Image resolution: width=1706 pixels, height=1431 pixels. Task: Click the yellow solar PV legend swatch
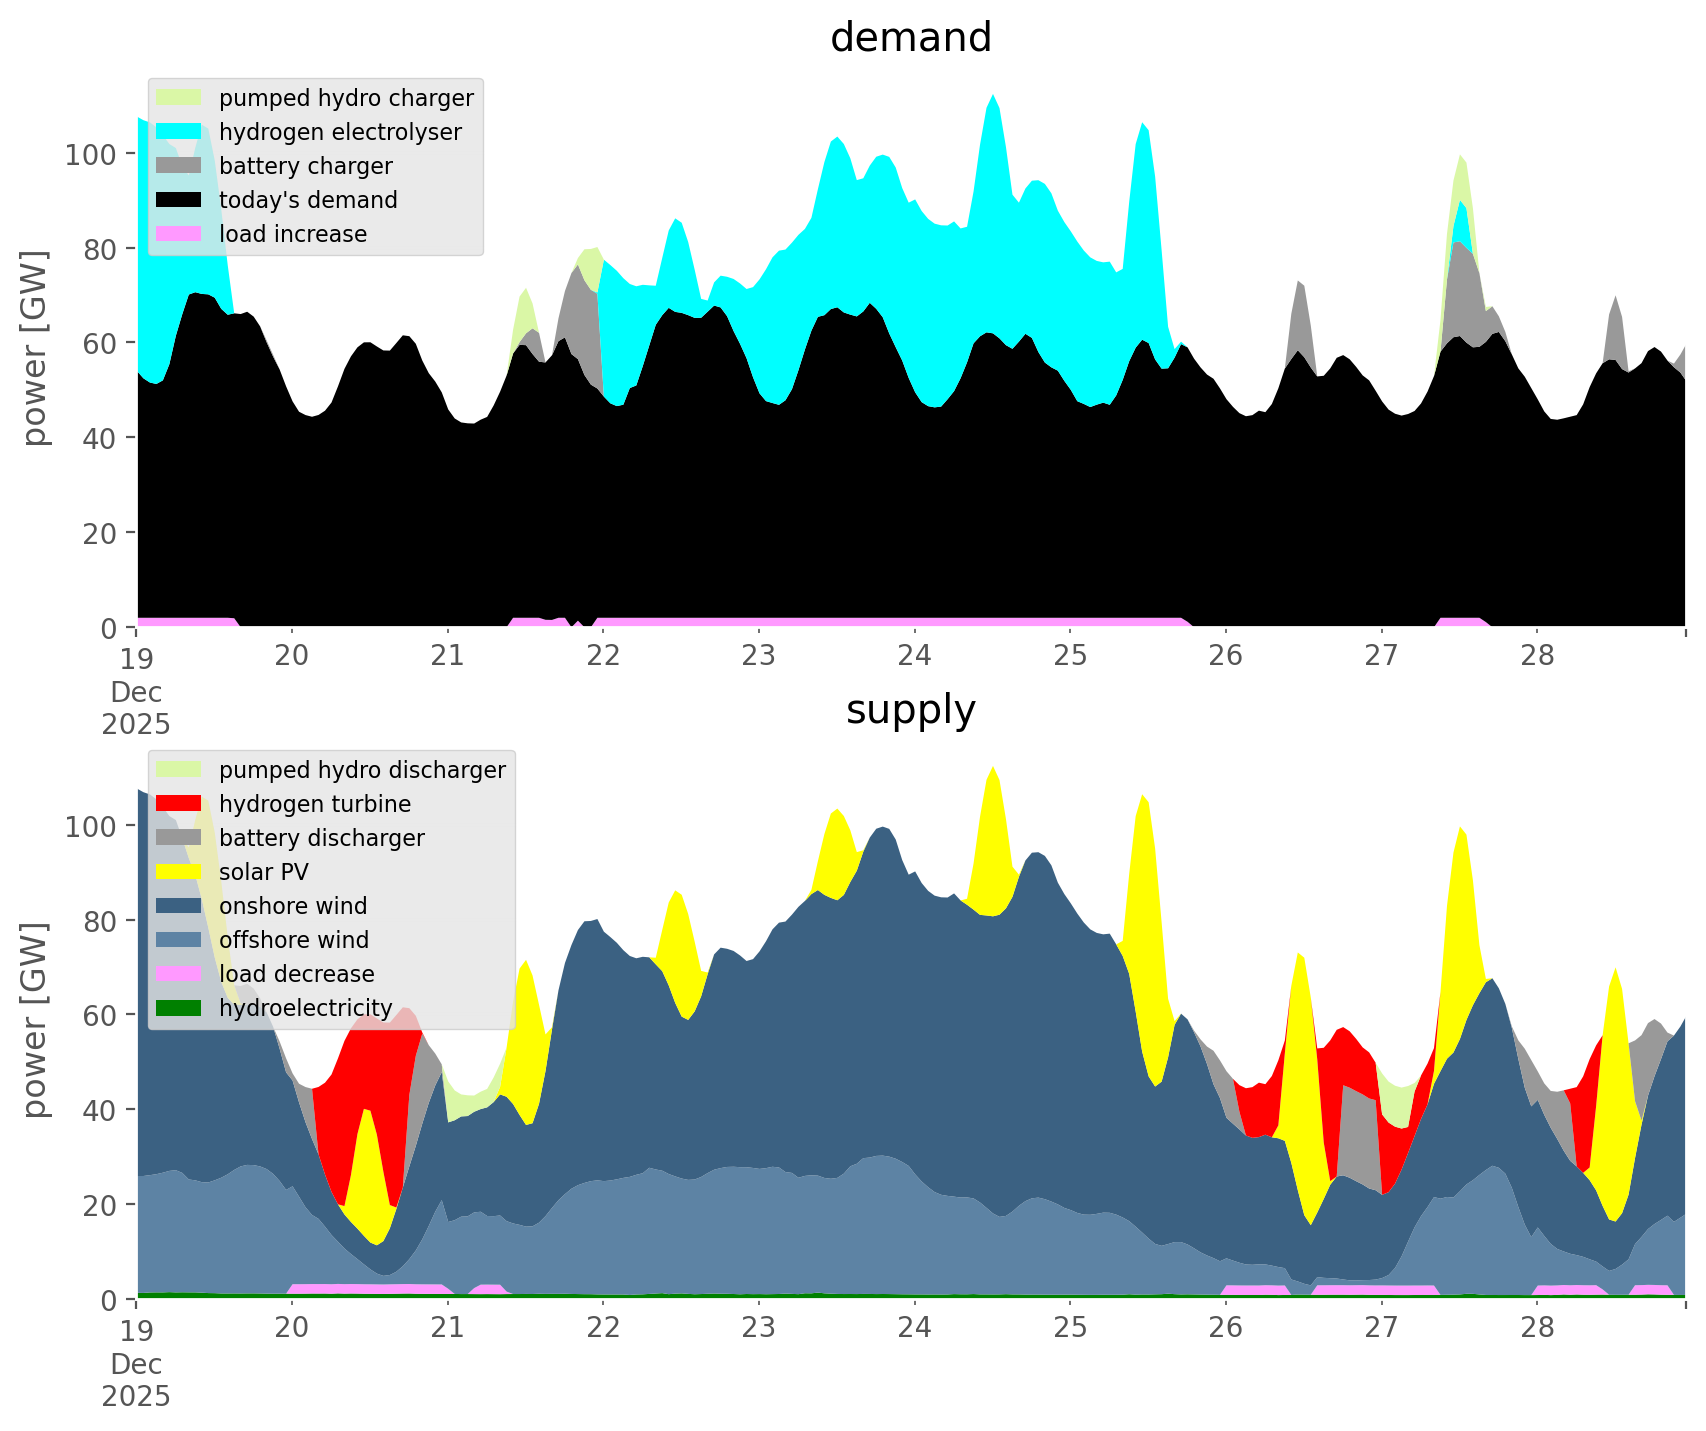coord(179,872)
